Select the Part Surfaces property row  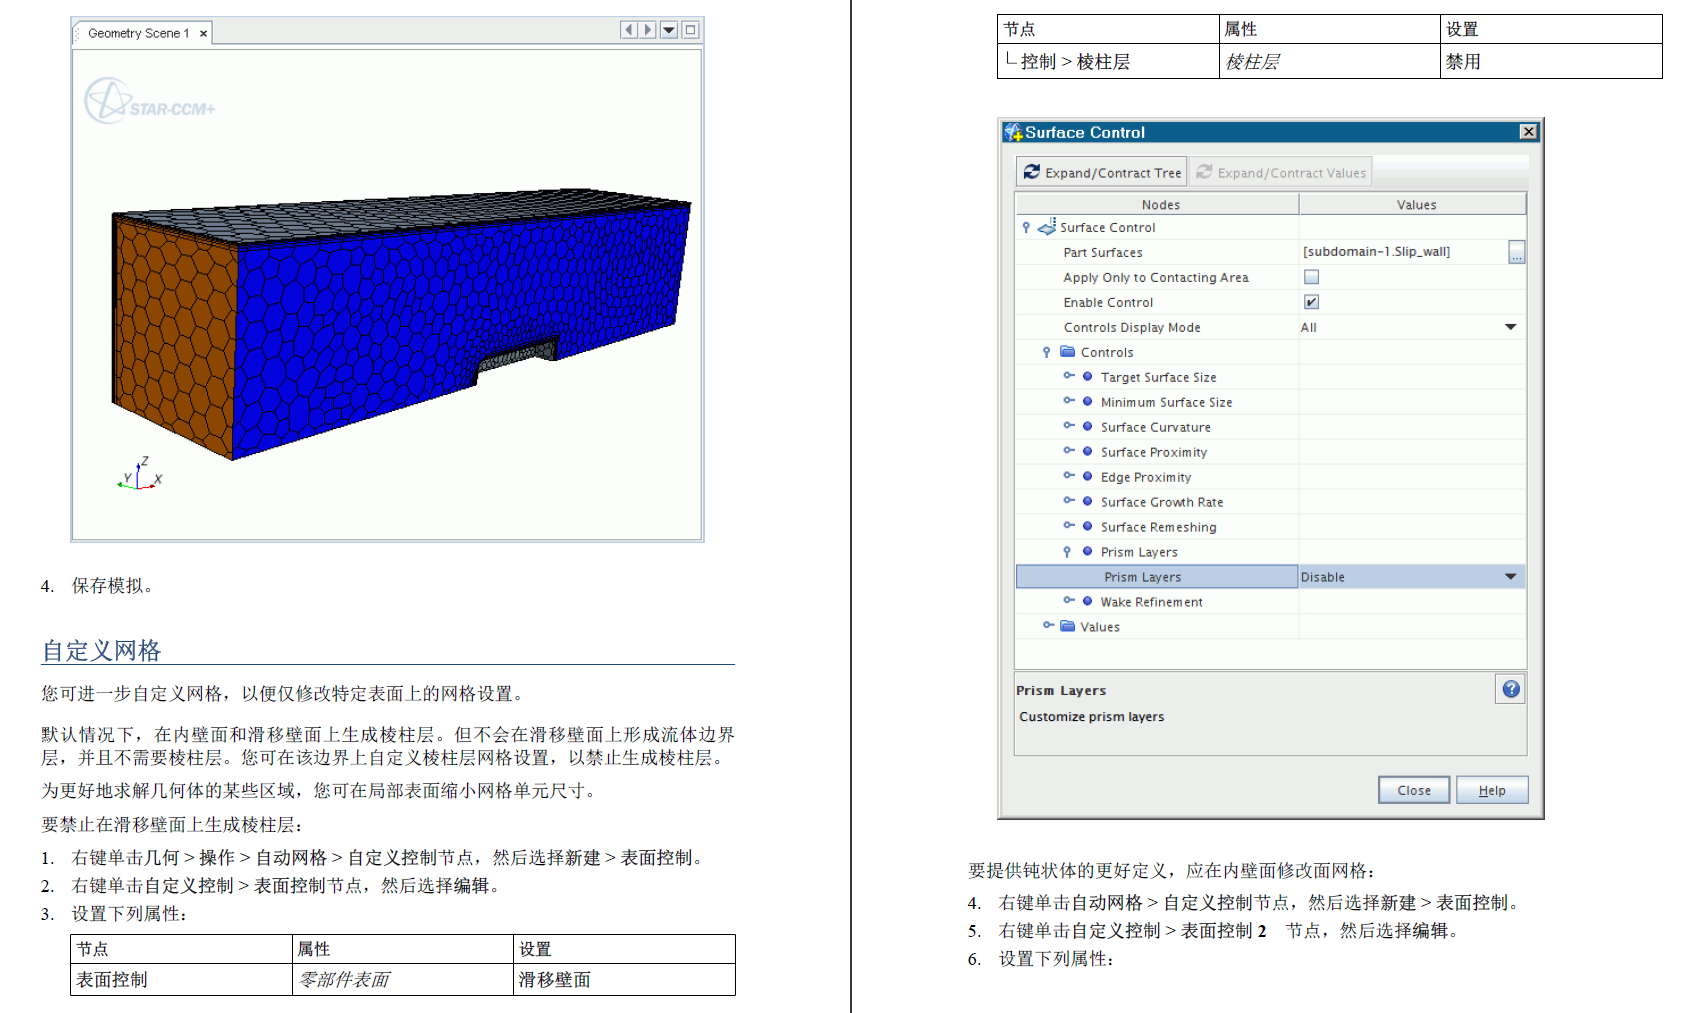point(1157,252)
